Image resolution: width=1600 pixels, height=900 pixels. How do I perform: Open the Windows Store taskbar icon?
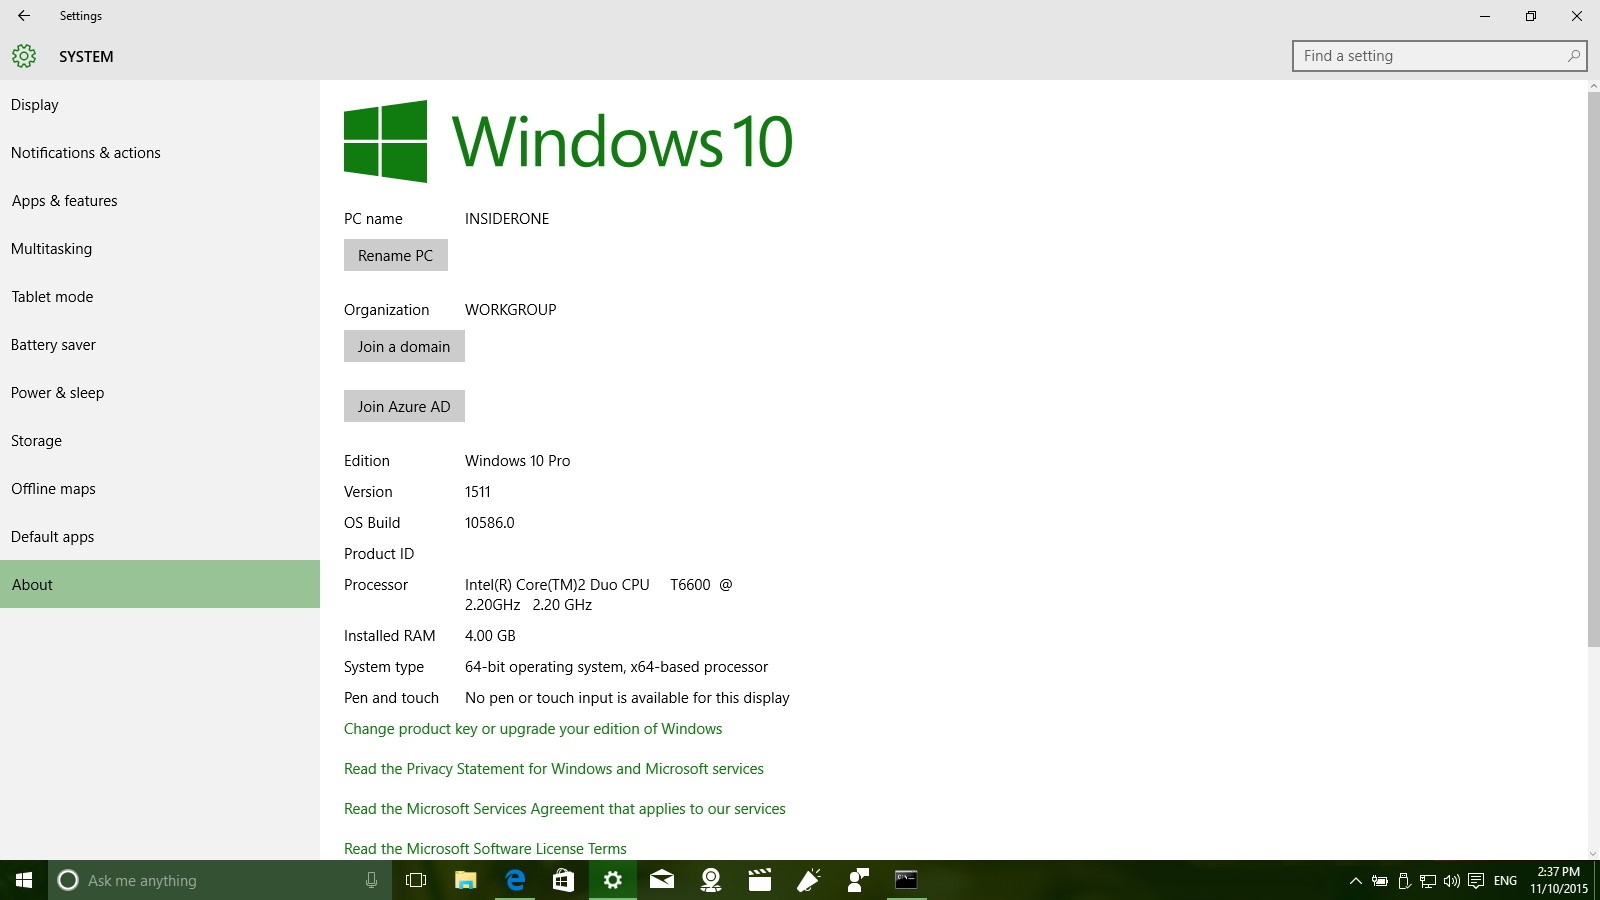point(563,880)
